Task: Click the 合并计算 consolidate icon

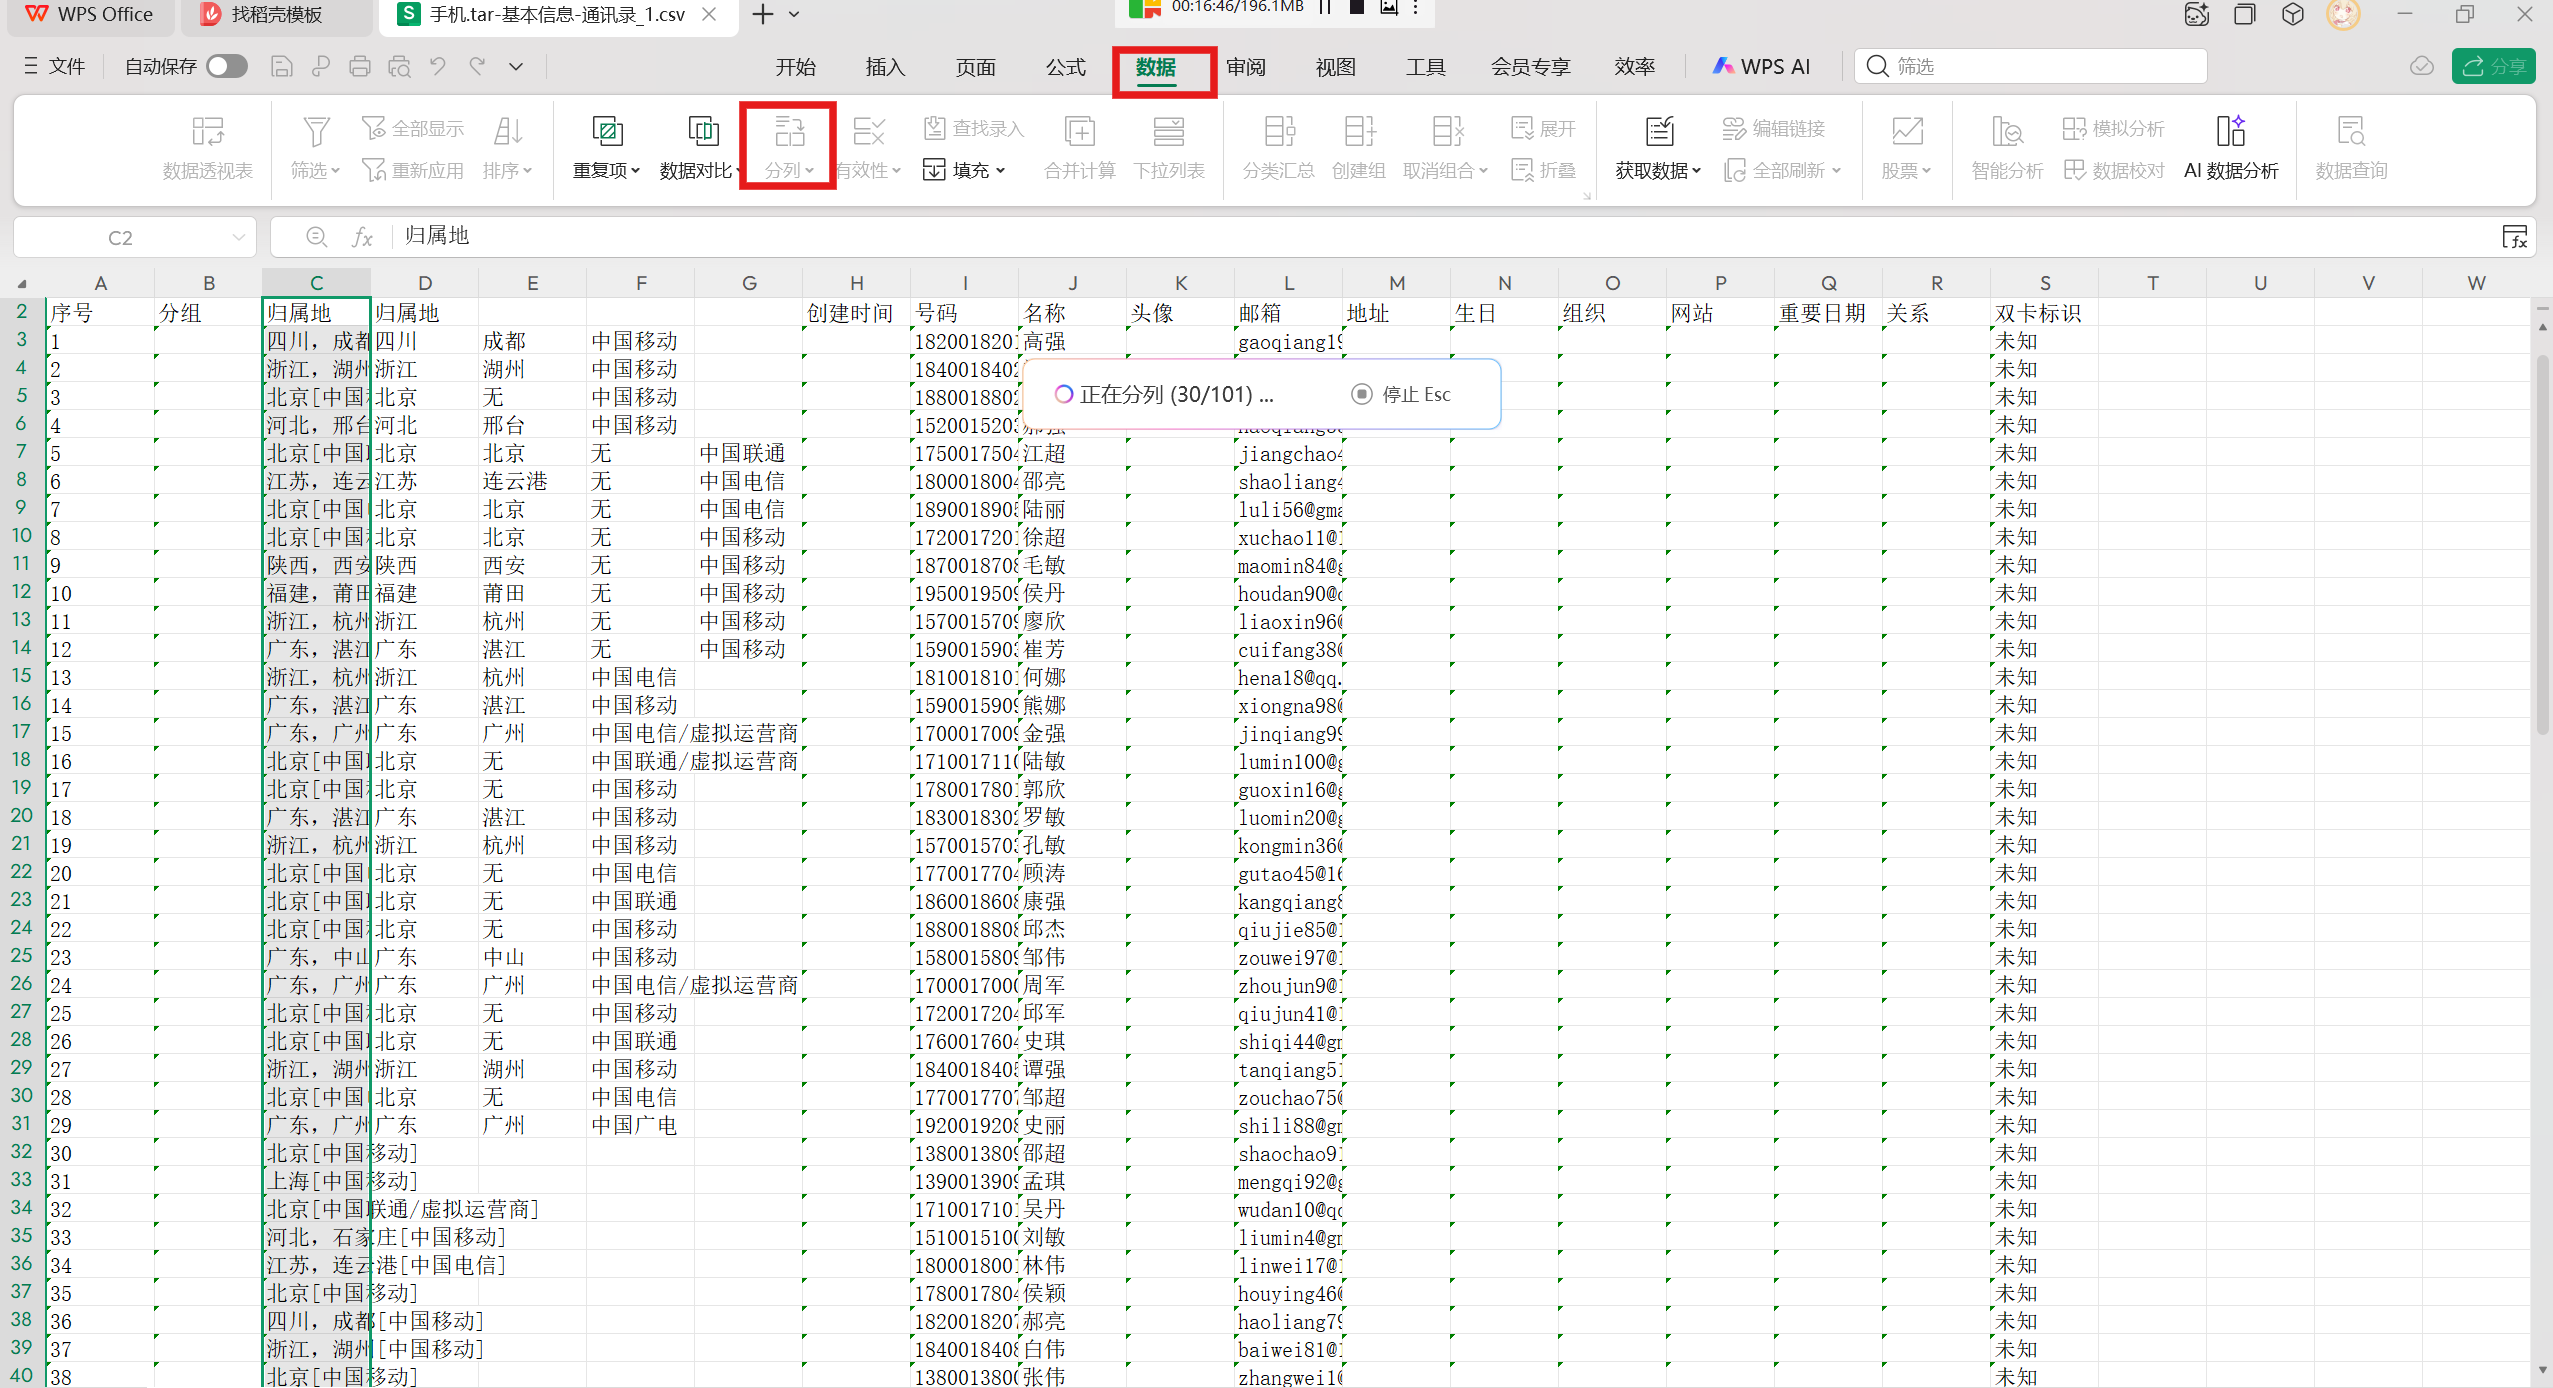Action: [1079, 132]
